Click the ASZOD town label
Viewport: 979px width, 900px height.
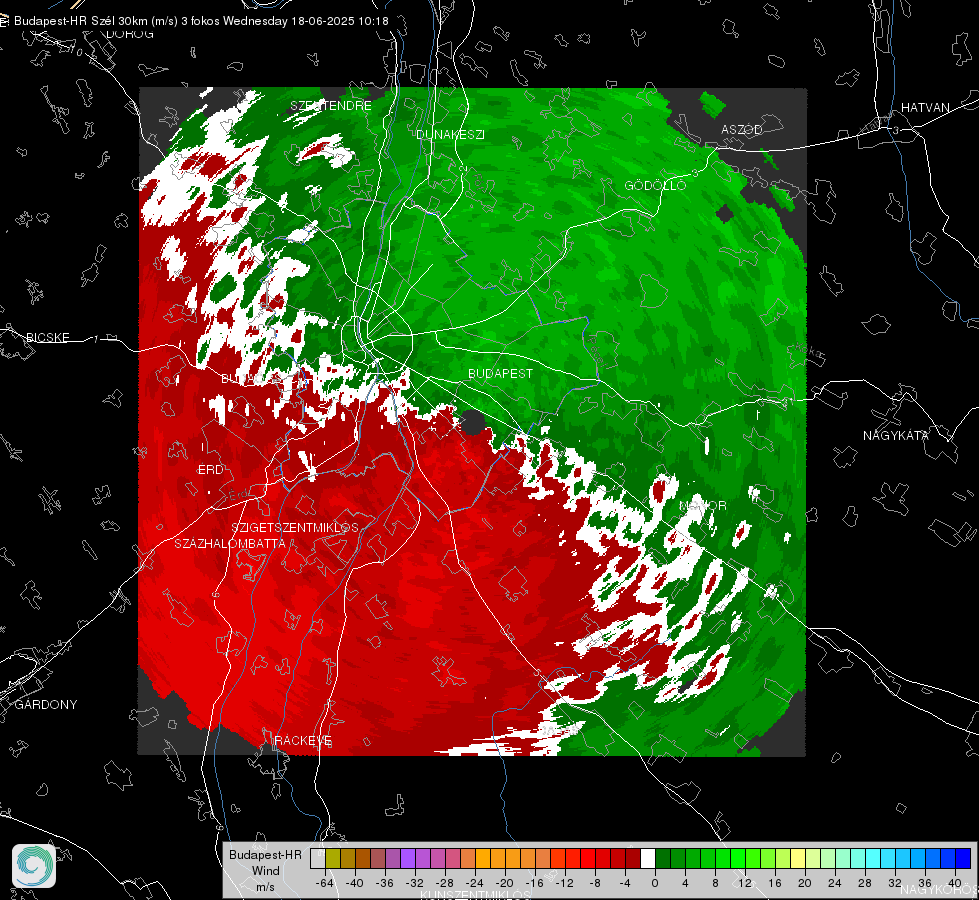click(742, 129)
